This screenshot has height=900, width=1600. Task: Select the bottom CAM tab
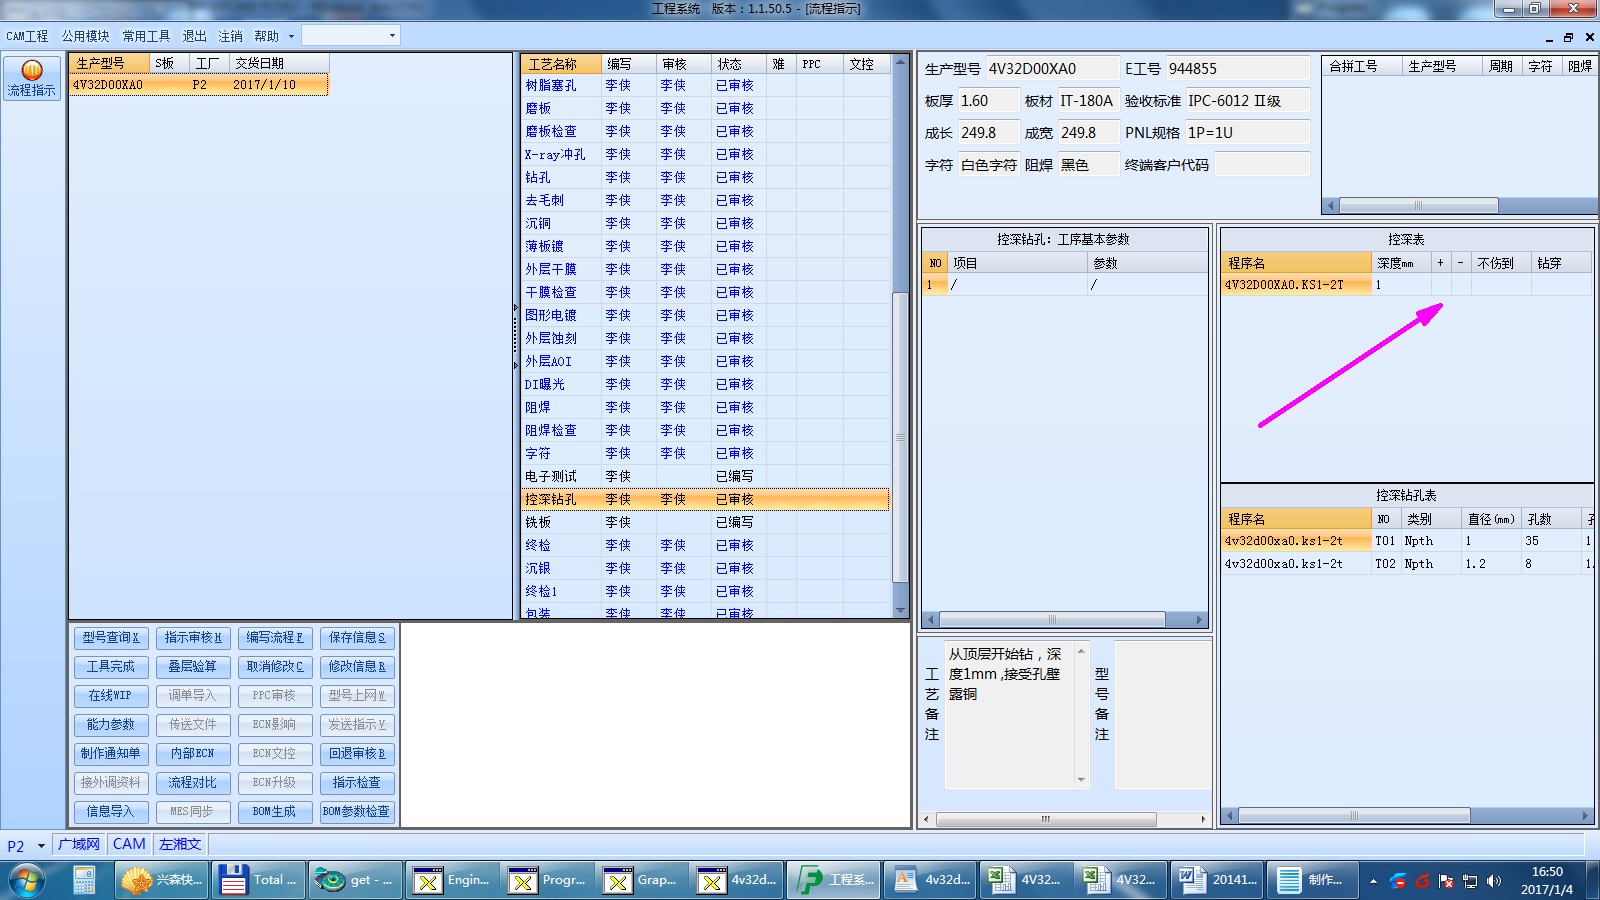[129, 844]
